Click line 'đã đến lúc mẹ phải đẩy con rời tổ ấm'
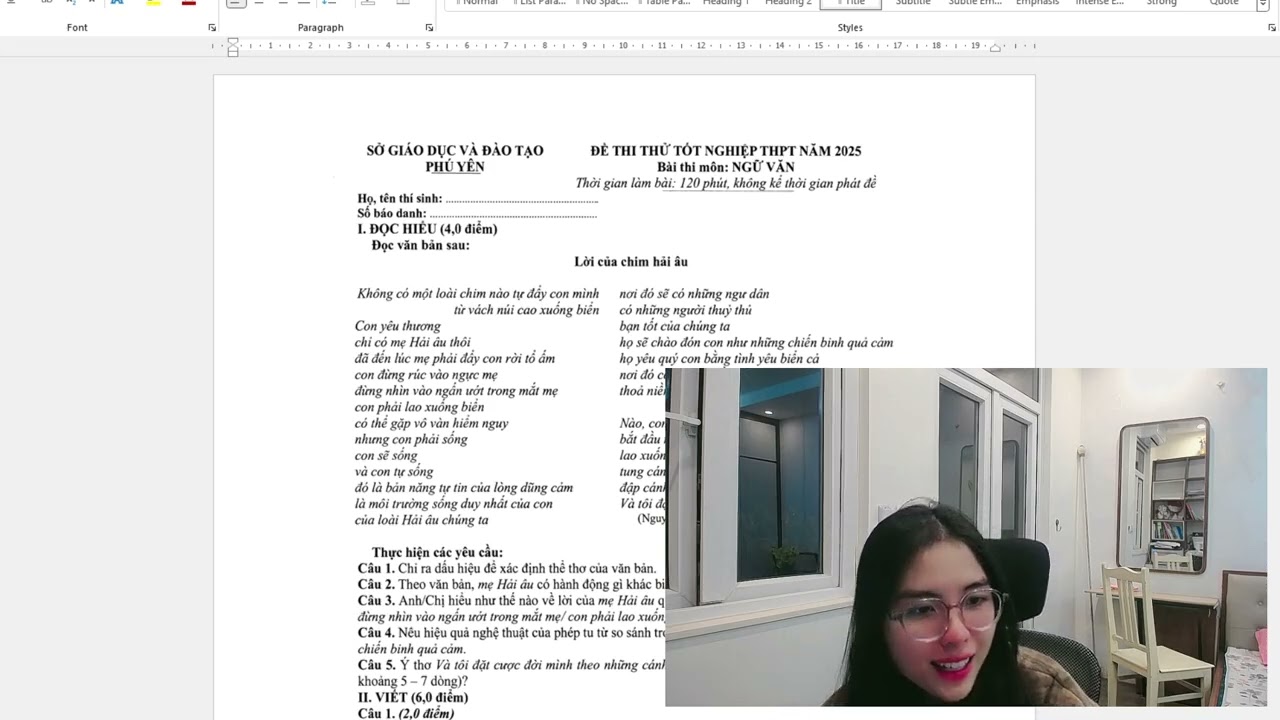The height and width of the screenshot is (720, 1280). tap(455, 358)
